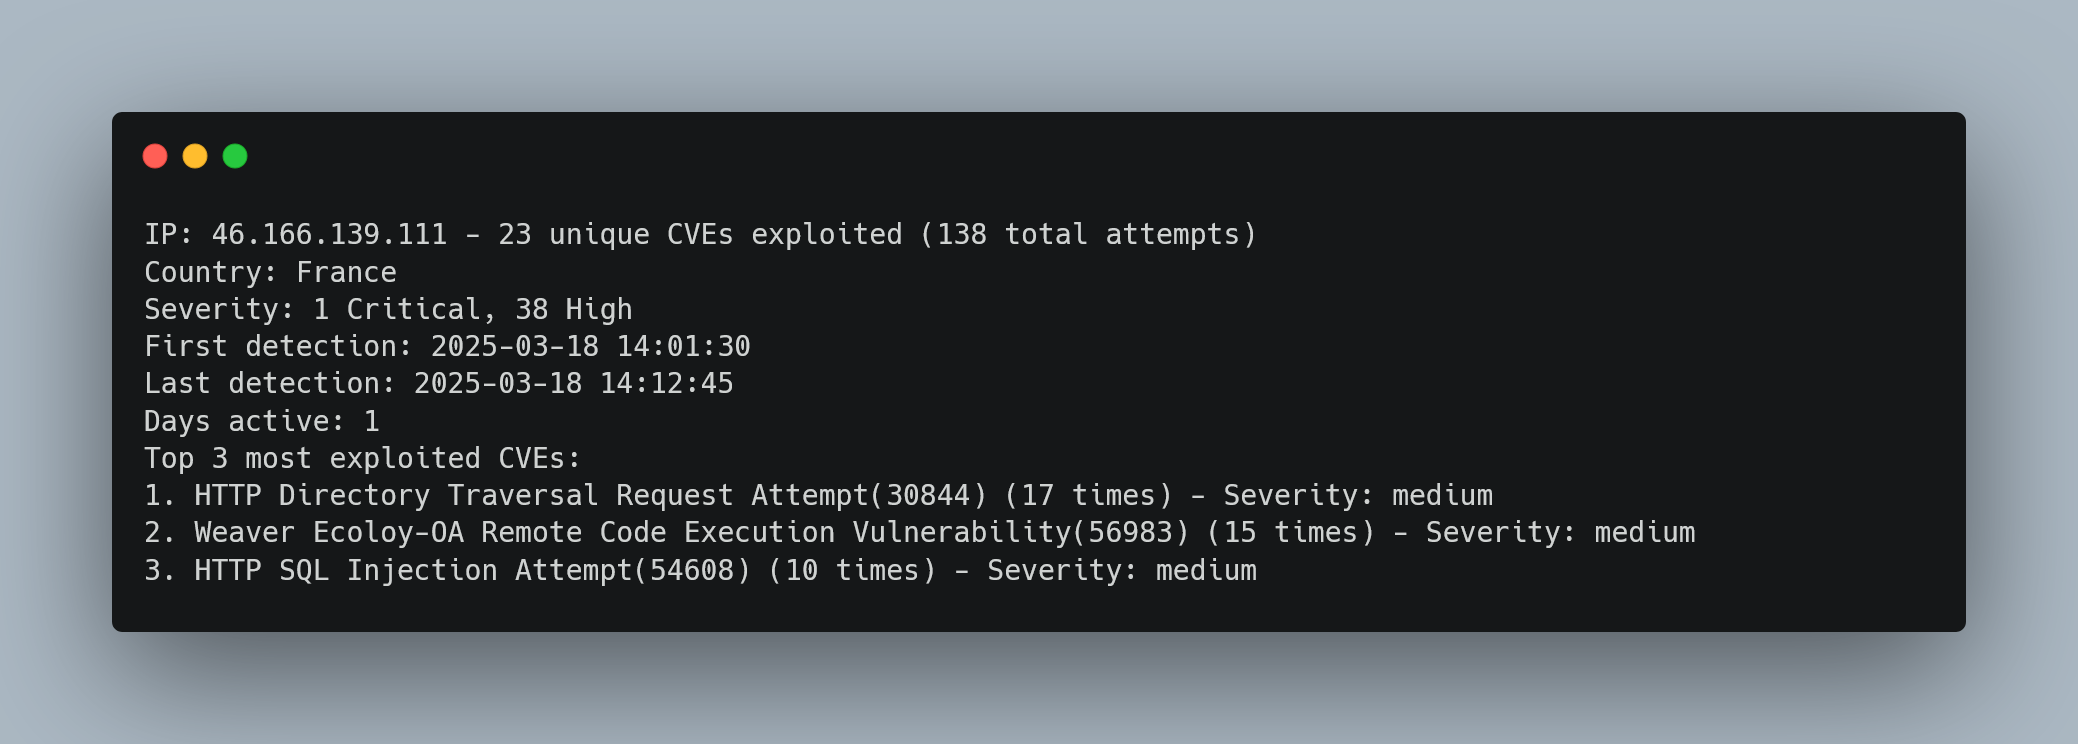
Task: Select the text '23 unique CVEs exploited'
Action: click(700, 234)
